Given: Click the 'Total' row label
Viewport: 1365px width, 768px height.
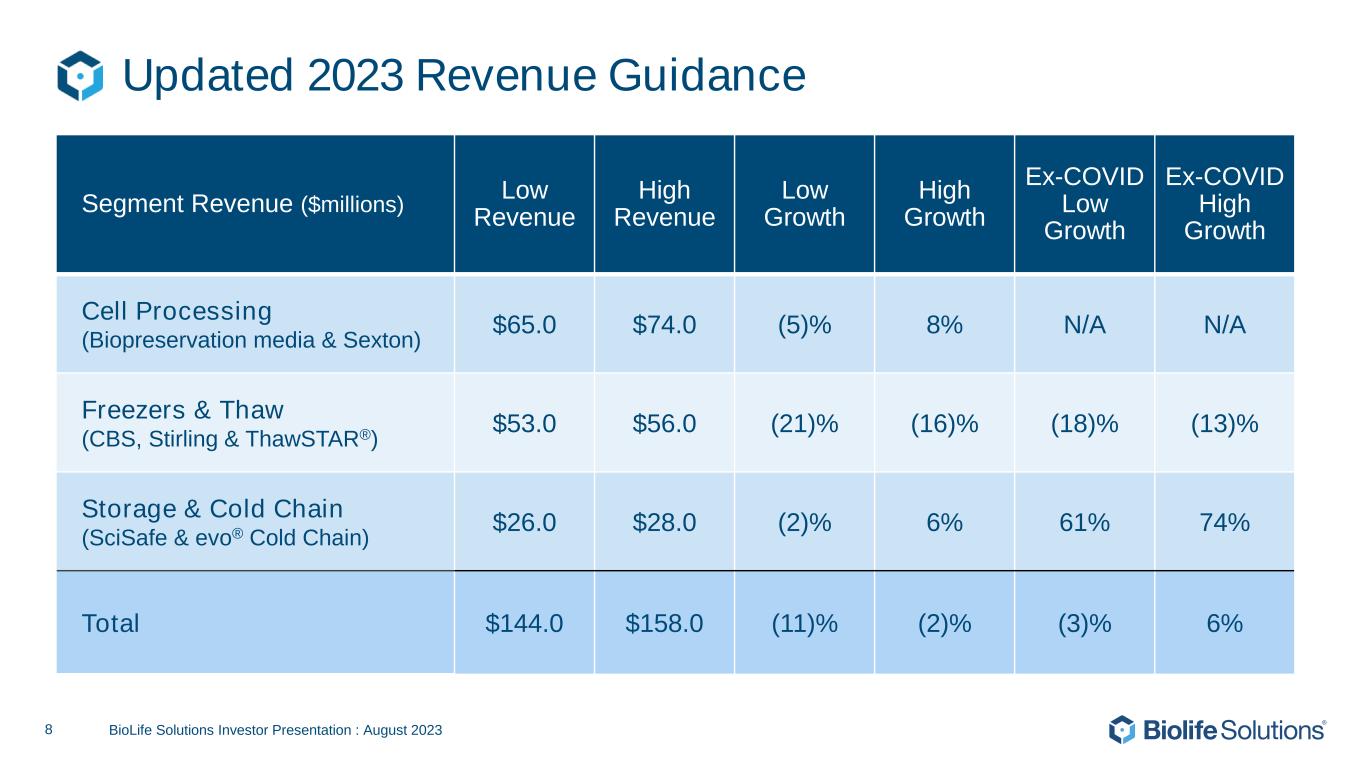Looking at the screenshot, I should 110,623.
